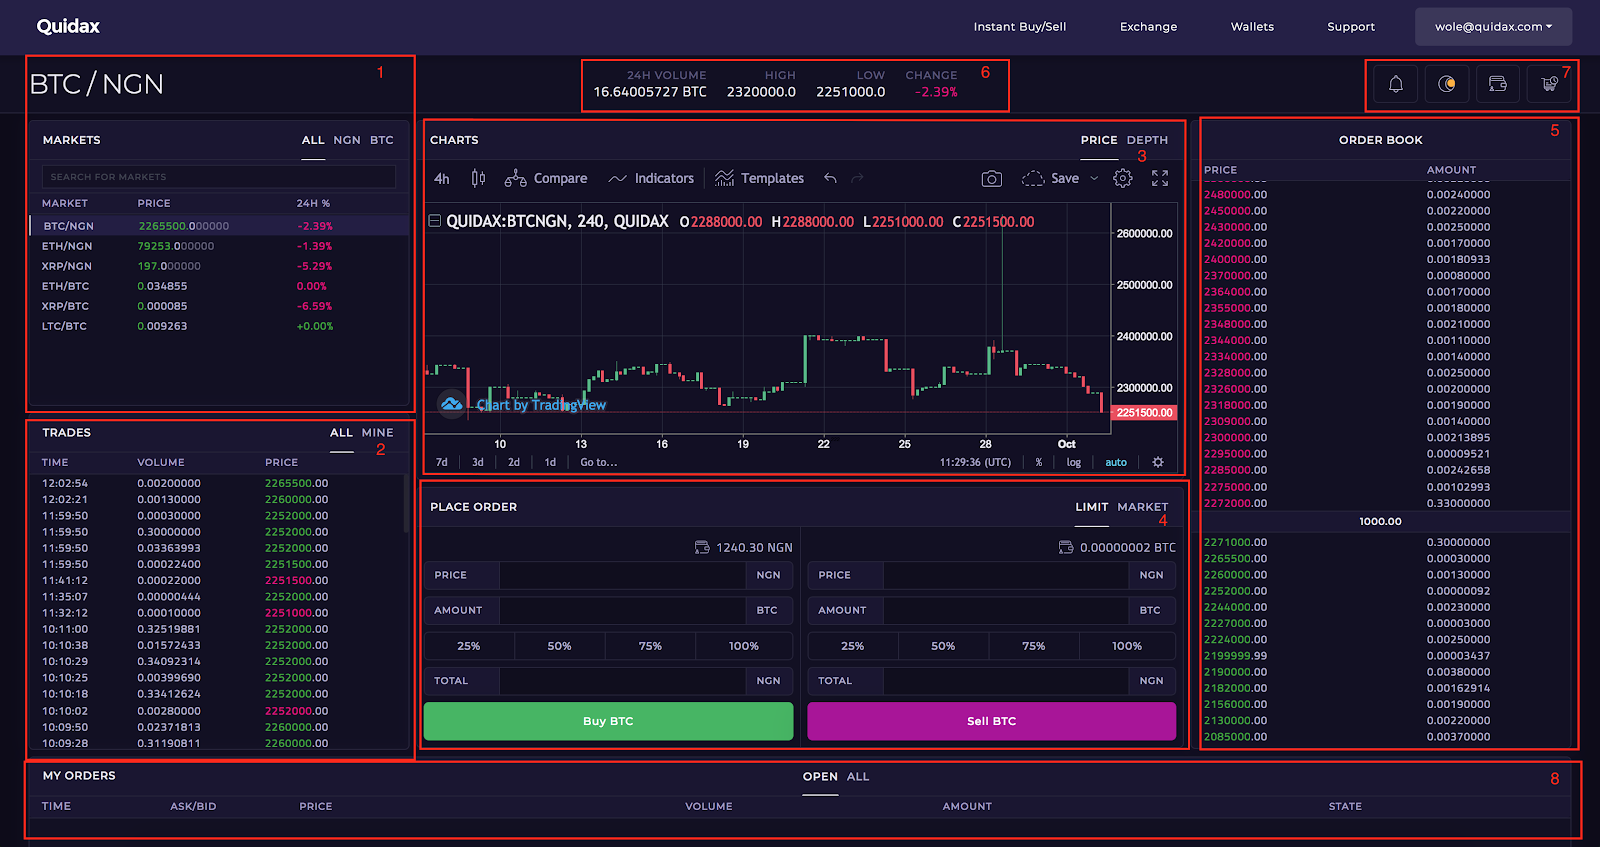Set sell amount to 50%
The height and width of the screenshot is (847, 1600).
(943, 646)
